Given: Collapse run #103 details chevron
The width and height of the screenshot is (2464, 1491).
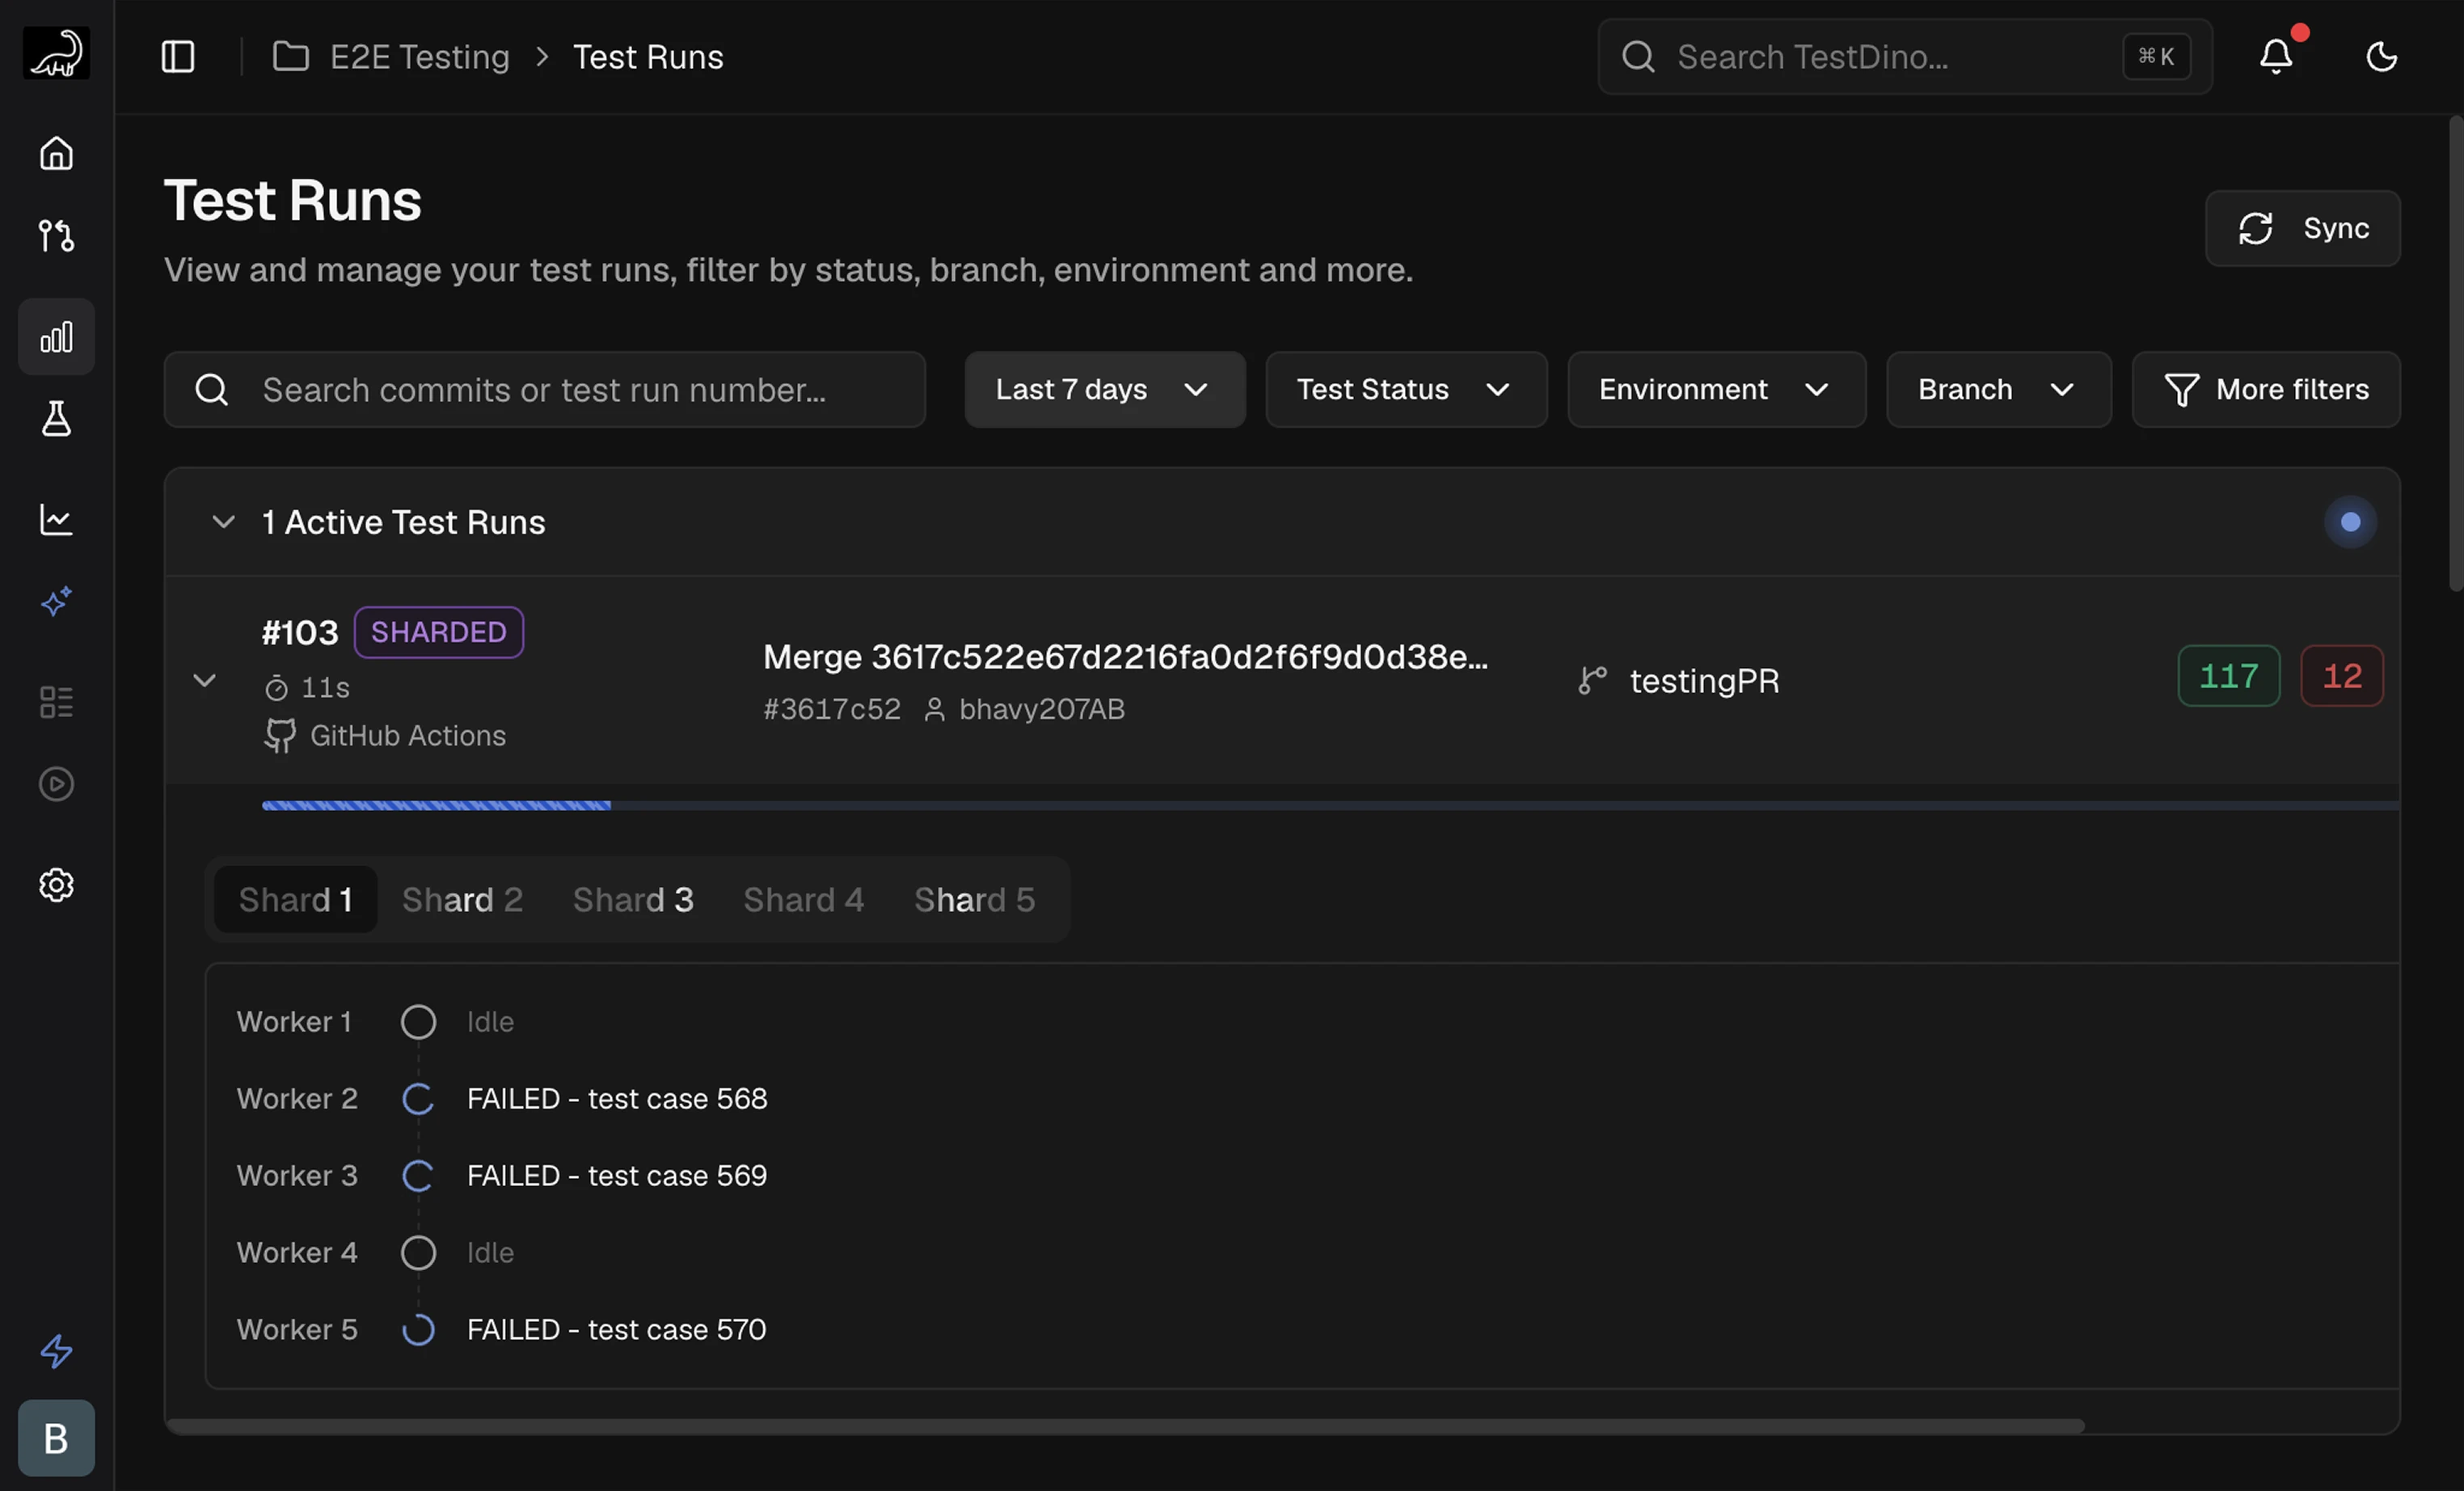Looking at the screenshot, I should click(x=204, y=681).
